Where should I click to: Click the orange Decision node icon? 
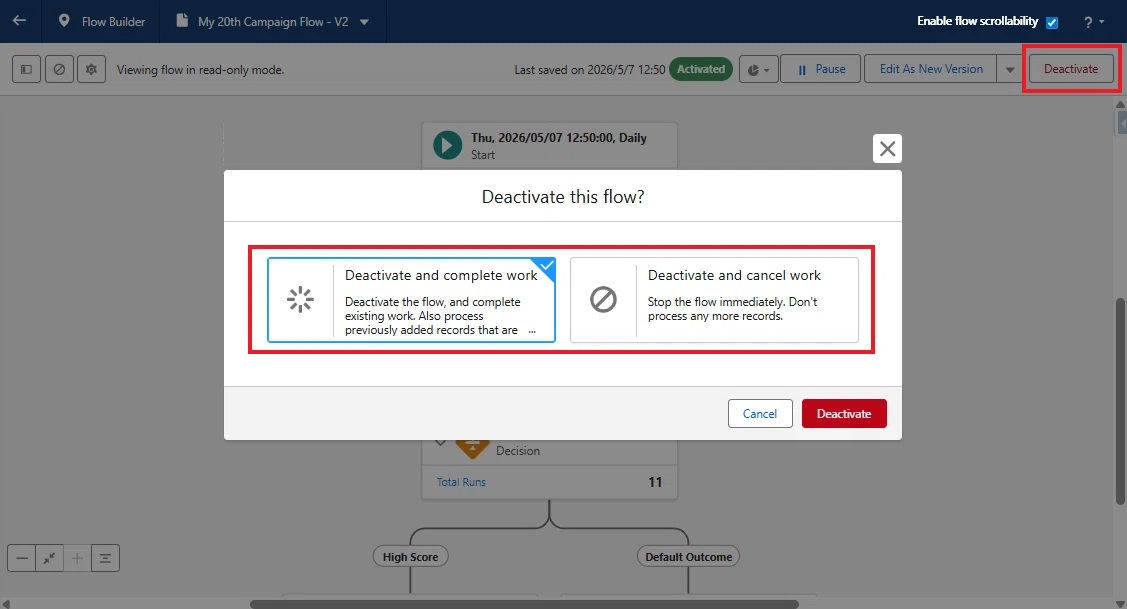pyautogui.click(x=472, y=448)
